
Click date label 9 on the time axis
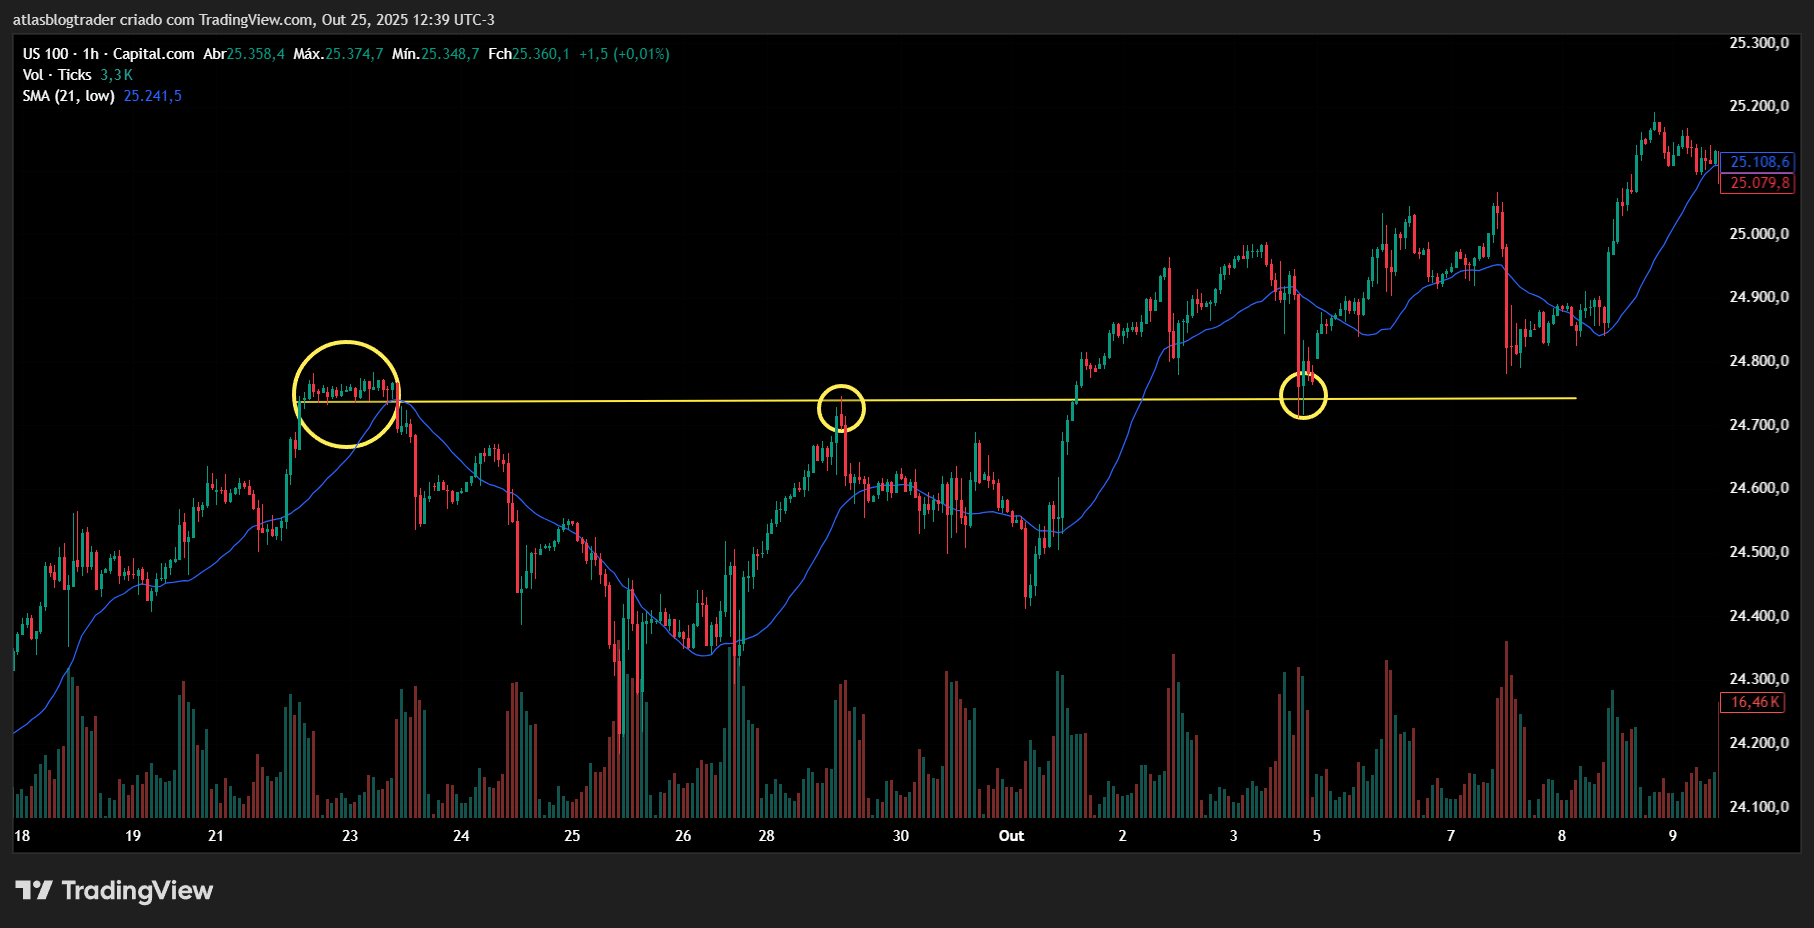(1672, 836)
